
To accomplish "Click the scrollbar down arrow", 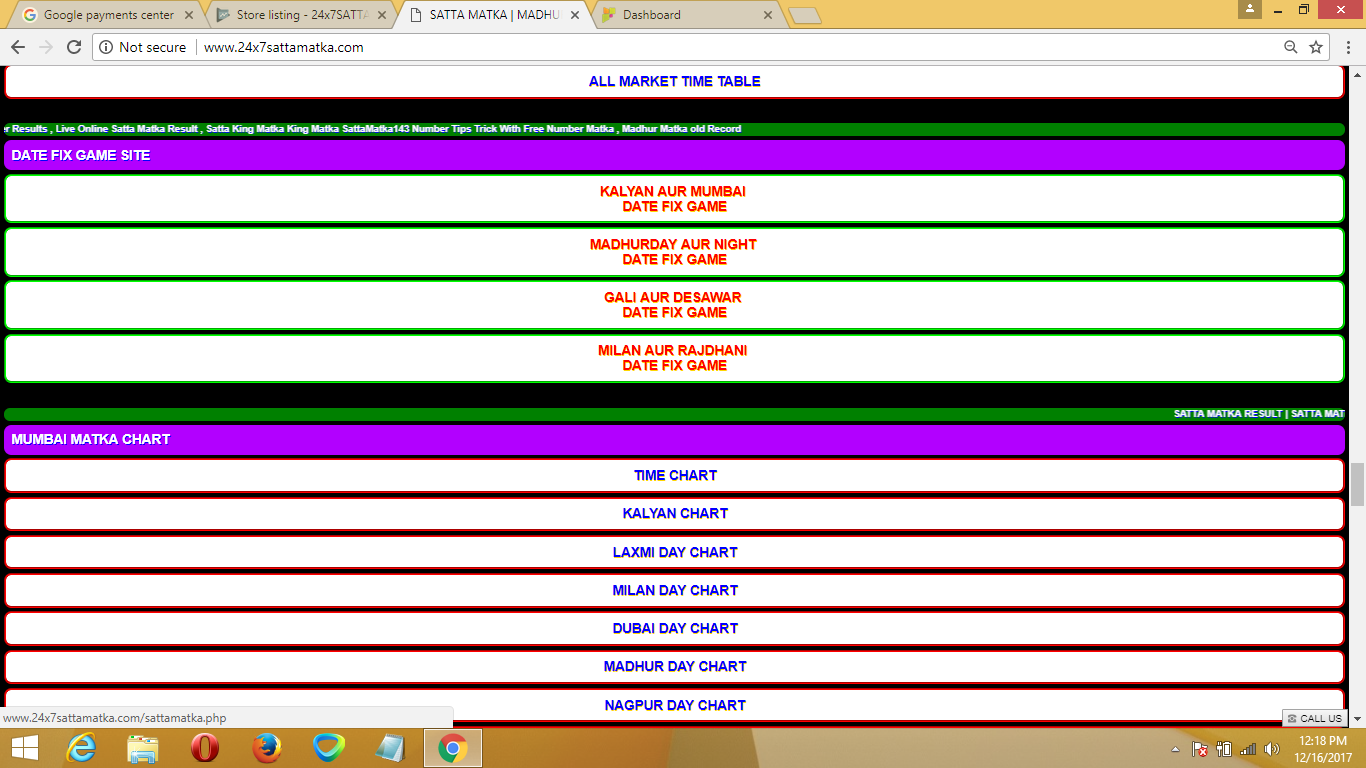I will click(x=1357, y=719).
